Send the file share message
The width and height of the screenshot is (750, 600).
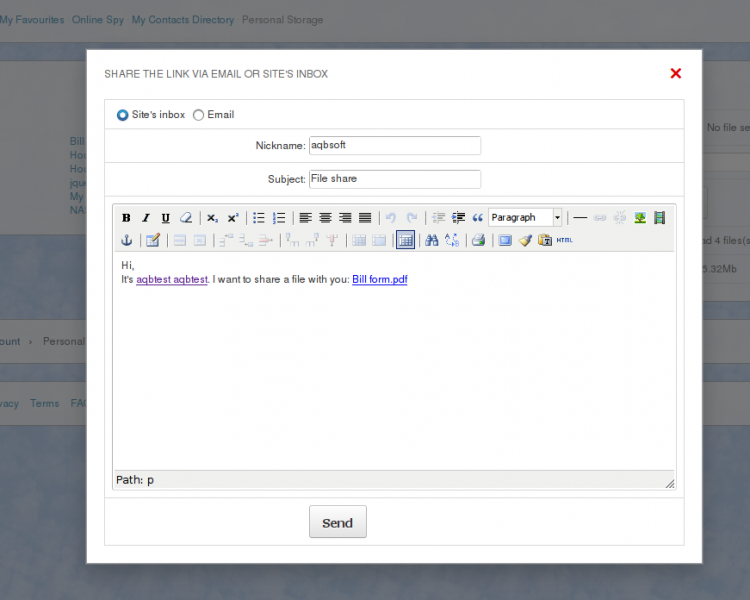[x=338, y=522]
